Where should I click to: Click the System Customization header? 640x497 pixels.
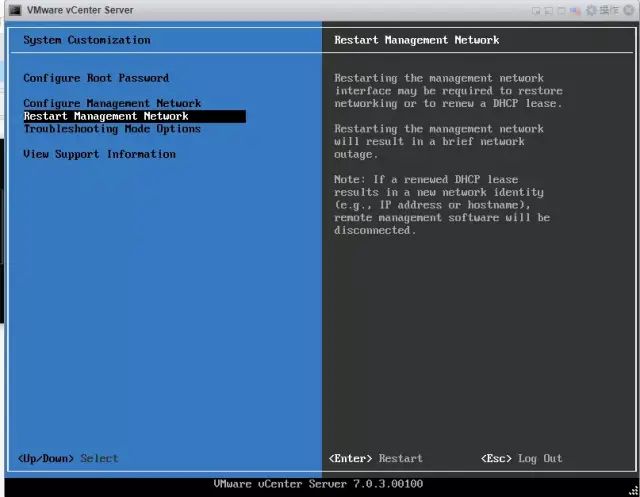click(87, 40)
